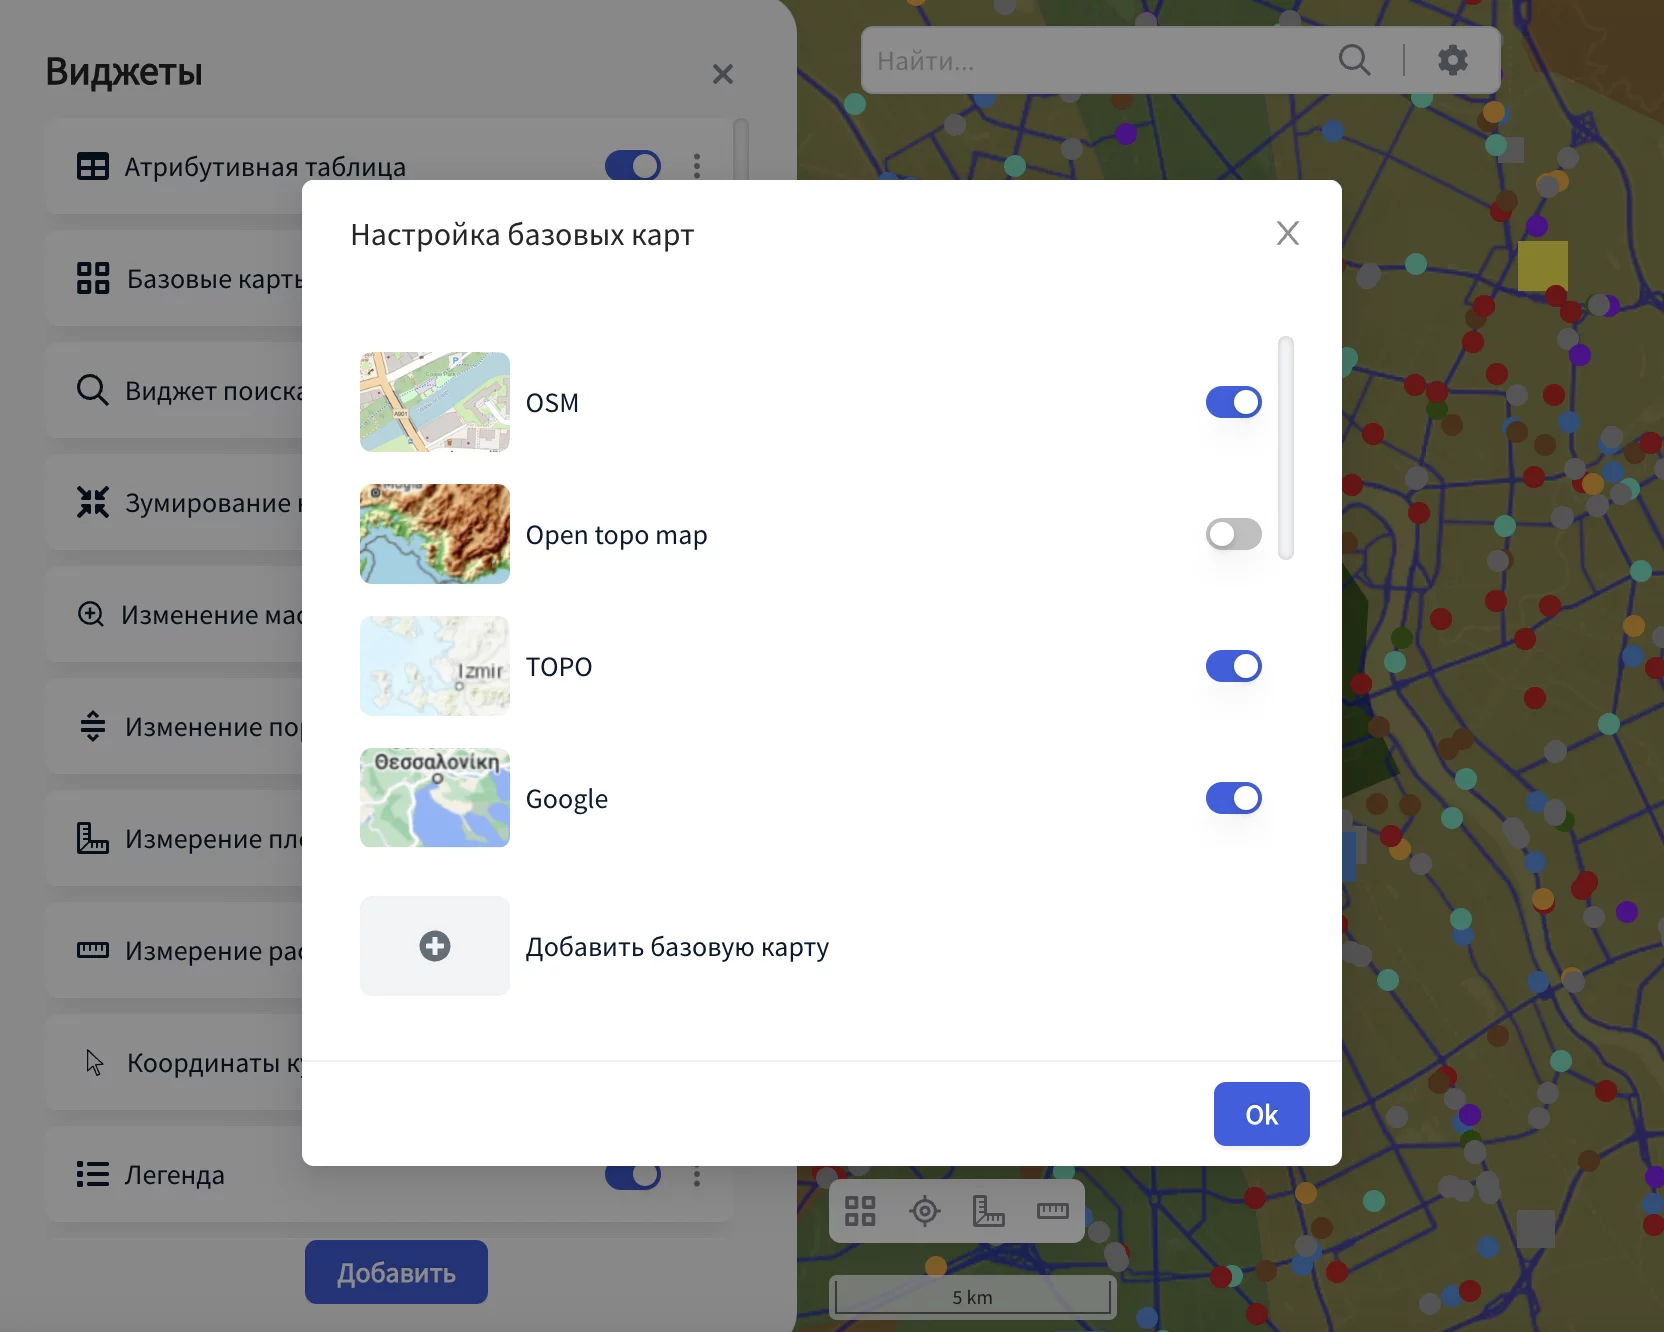This screenshot has width=1664, height=1332.
Task: Click the Найти search input field
Action: pos(1095,60)
